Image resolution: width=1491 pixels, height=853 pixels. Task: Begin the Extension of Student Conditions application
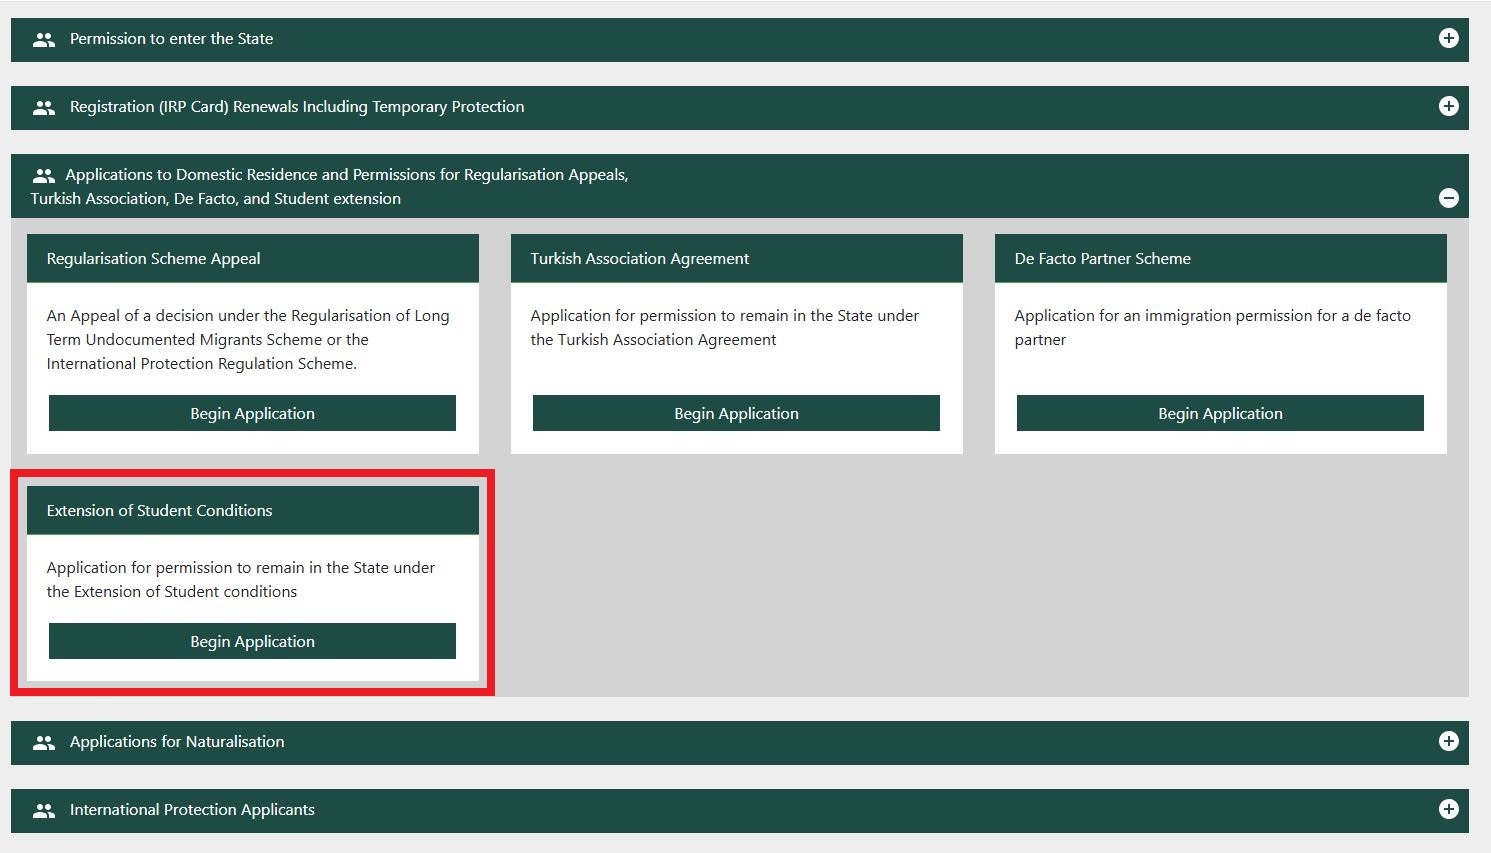[252, 641]
